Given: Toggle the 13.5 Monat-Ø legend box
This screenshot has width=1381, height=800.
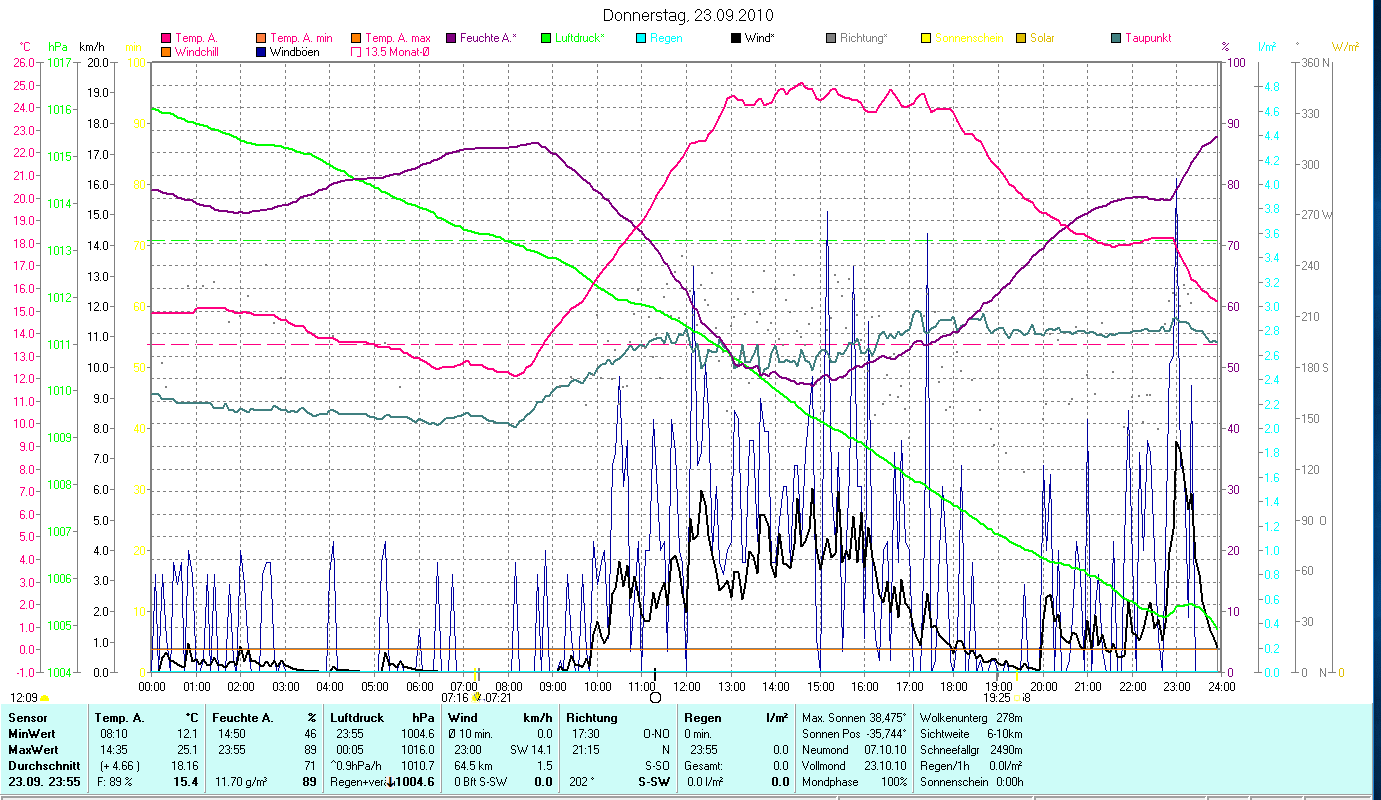Looking at the screenshot, I should (x=356, y=51).
